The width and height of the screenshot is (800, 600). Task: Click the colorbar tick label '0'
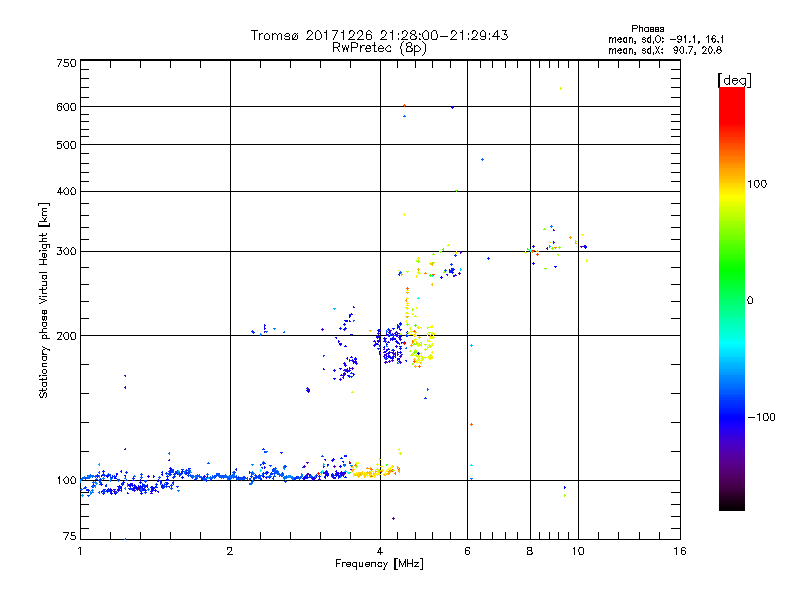click(x=750, y=301)
